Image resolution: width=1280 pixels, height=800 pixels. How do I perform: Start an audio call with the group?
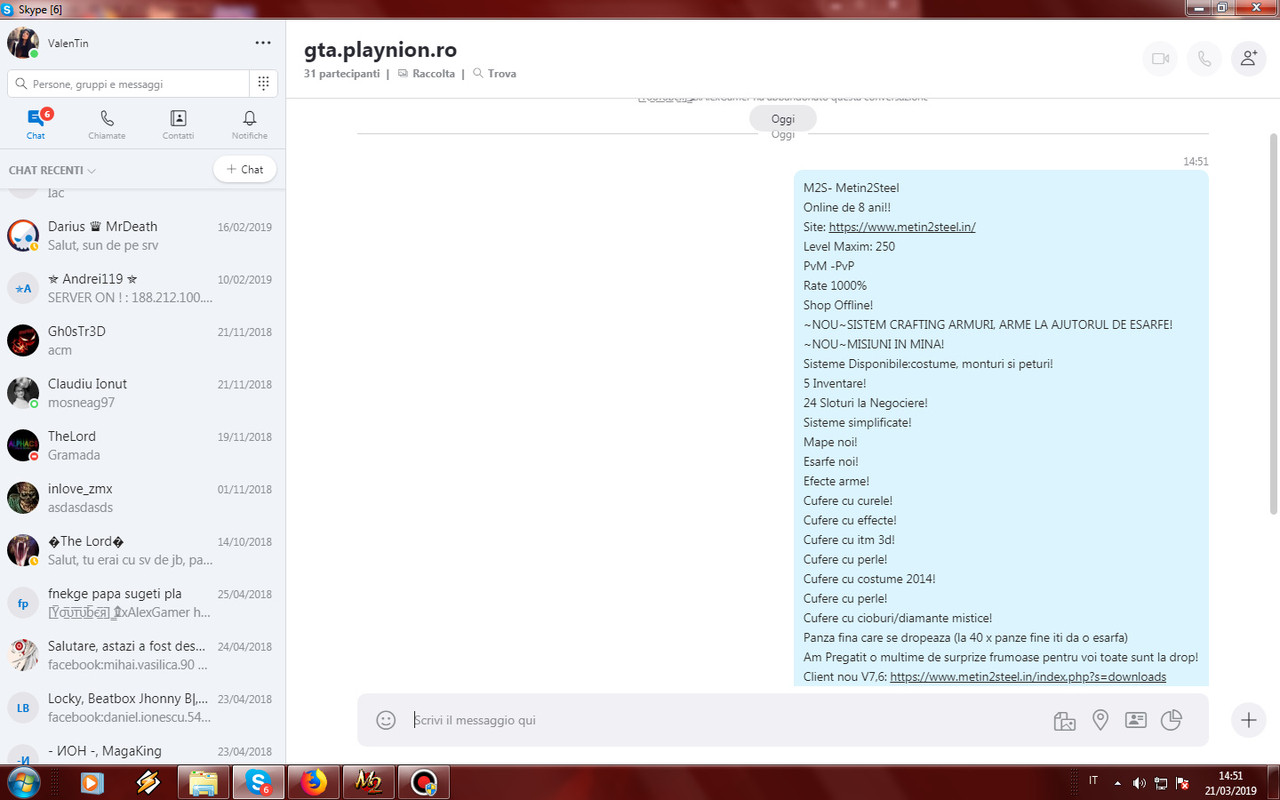point(1204,59)
